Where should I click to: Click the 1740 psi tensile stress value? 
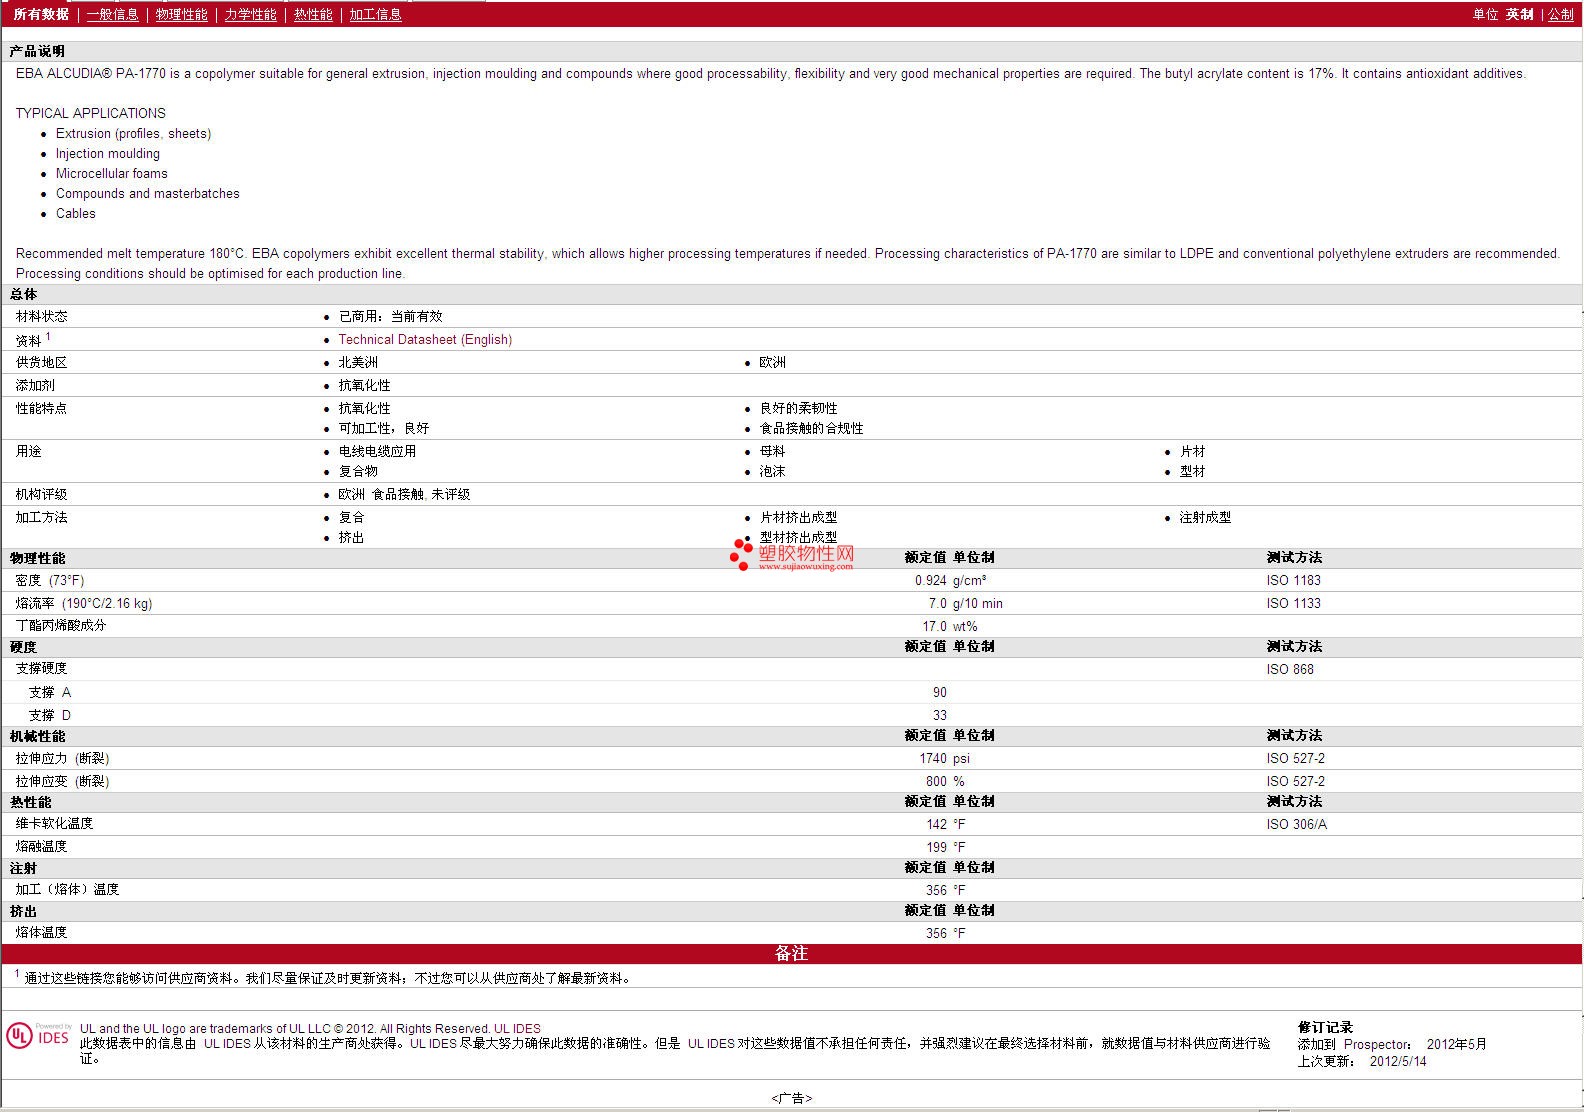pos(945,758)
